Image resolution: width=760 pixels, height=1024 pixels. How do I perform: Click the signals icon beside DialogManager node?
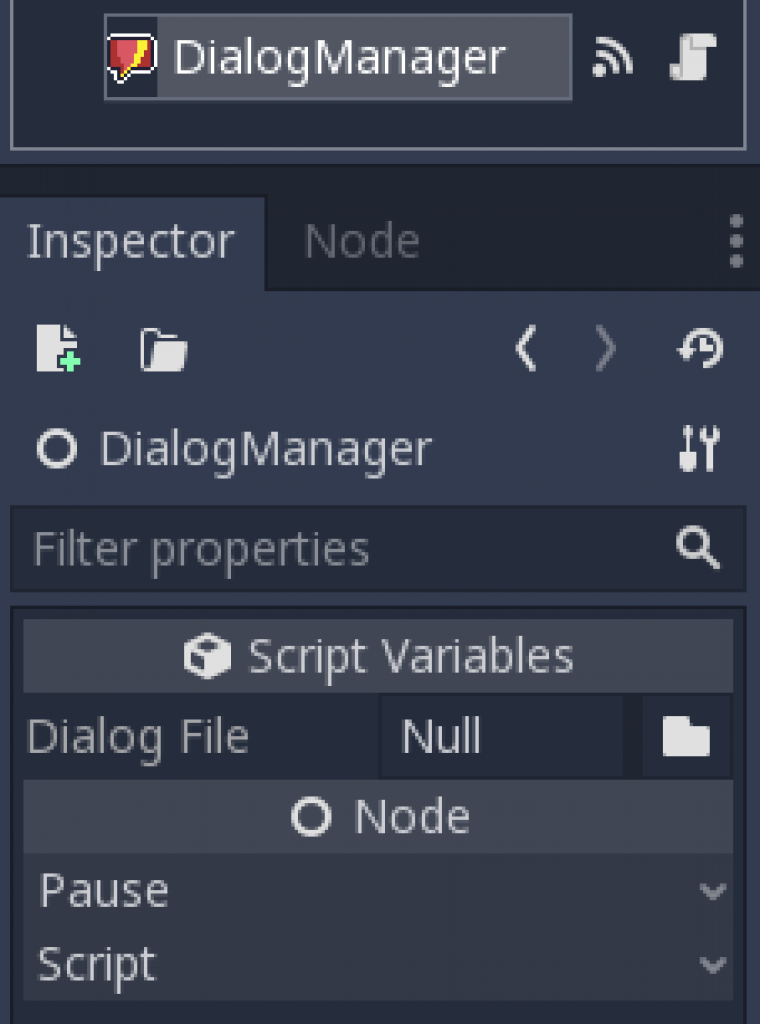click(x=612, y=57)
